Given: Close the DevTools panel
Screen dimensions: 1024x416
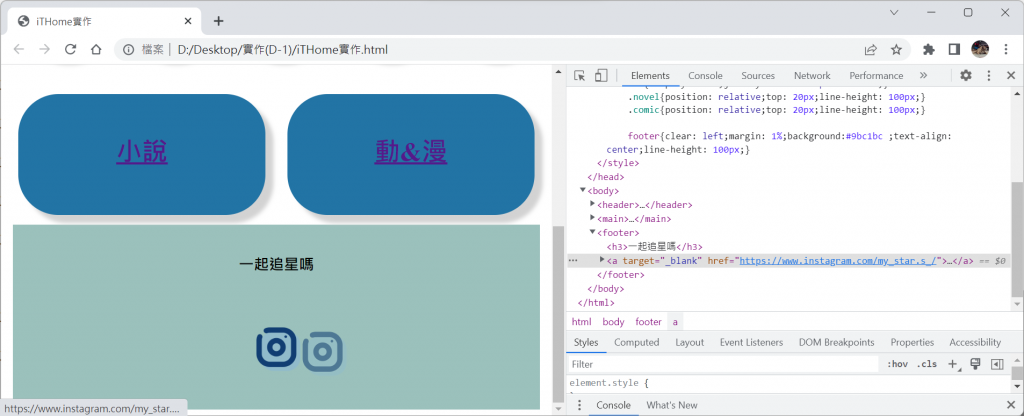Looking at the screenshot, I should (x=1010, y=76).
